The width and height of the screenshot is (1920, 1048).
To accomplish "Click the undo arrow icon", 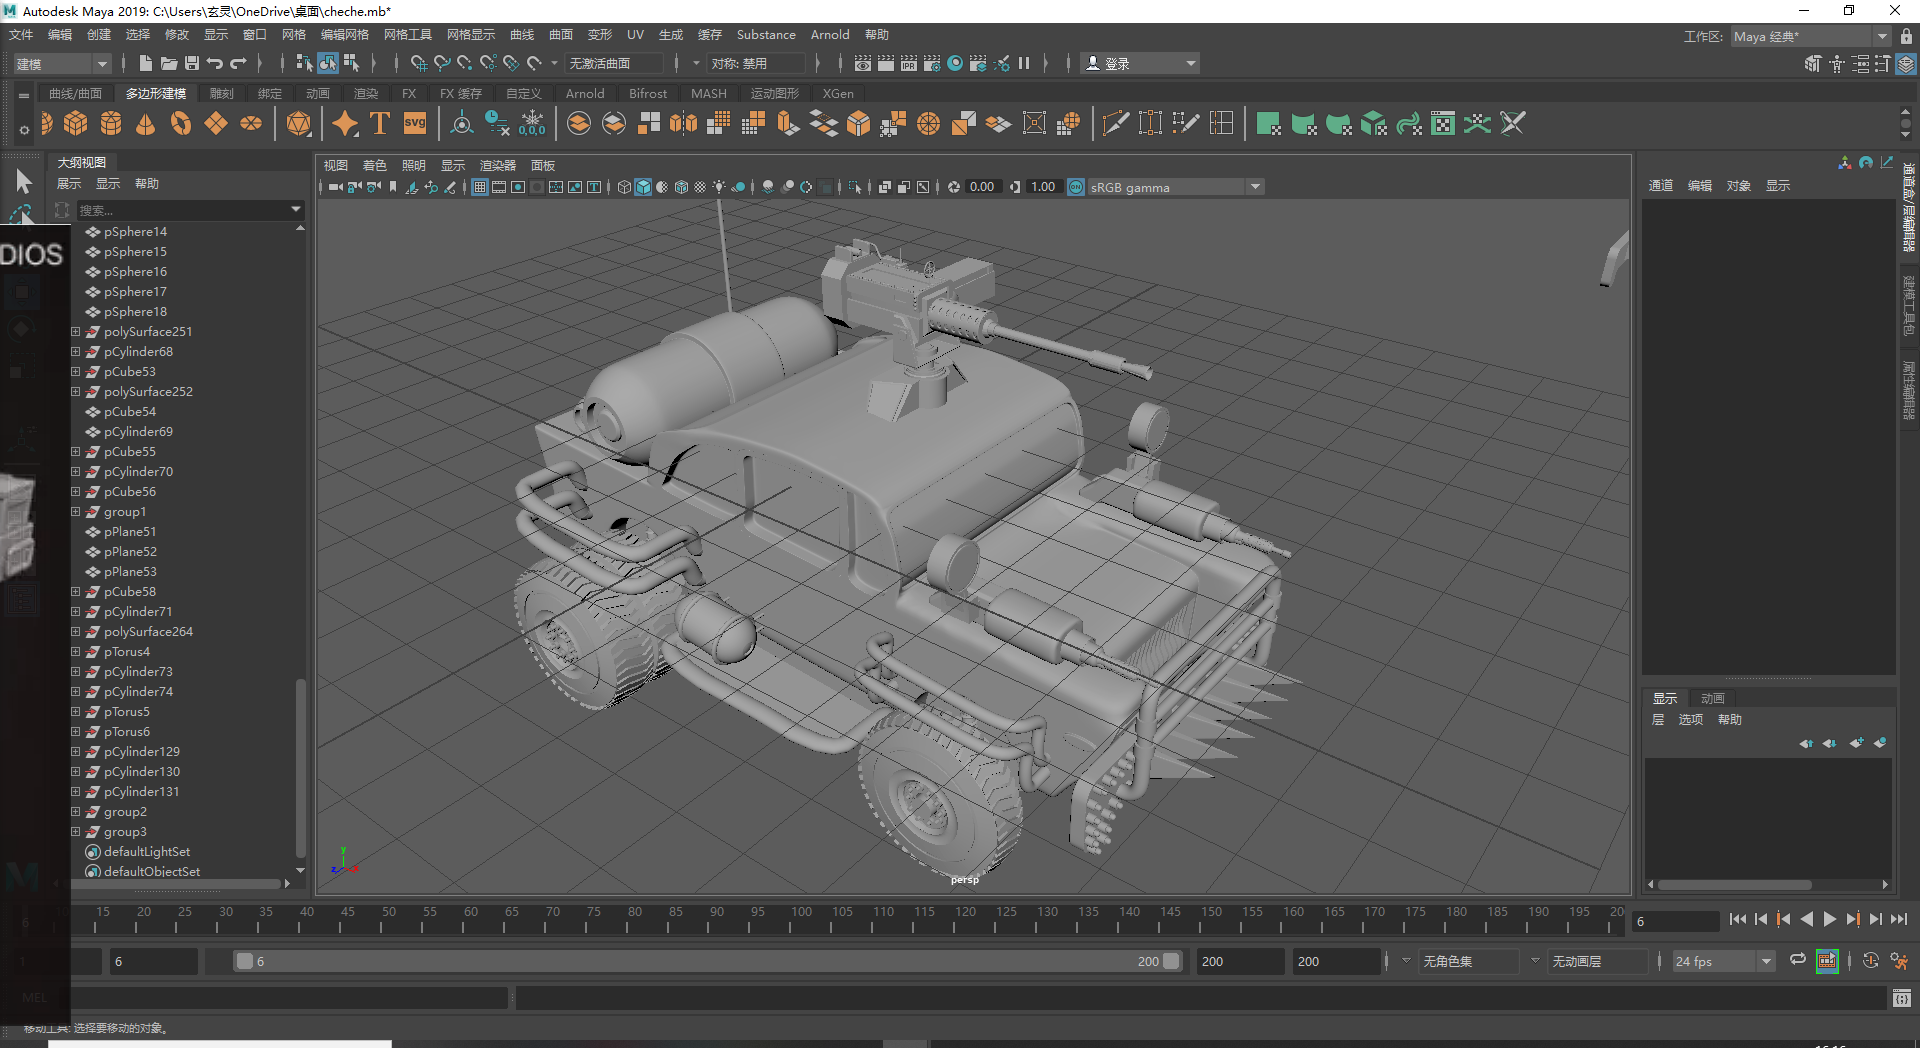I will tap(215, 63).
